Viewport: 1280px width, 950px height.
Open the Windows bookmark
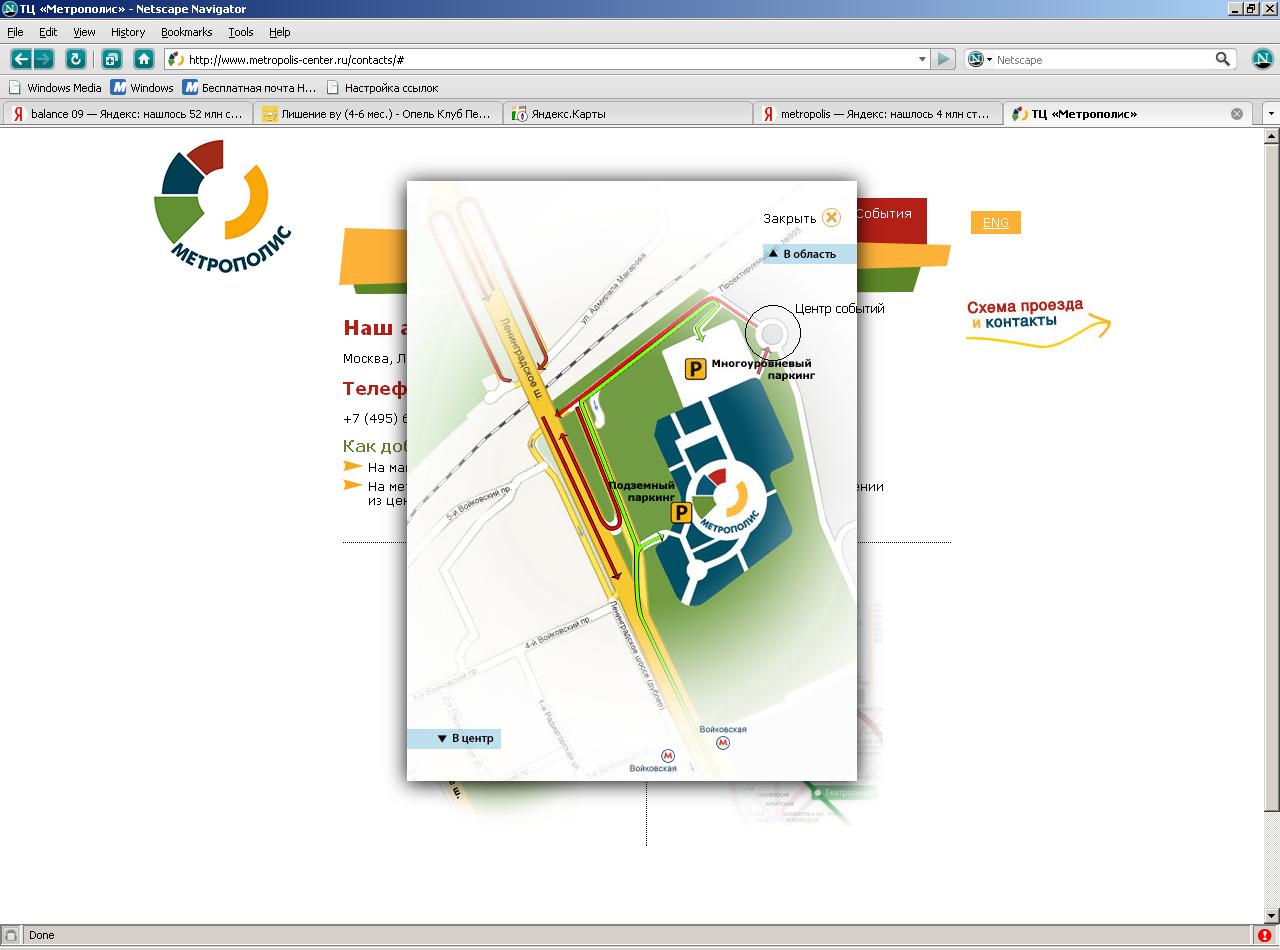click(x=142, y=88)
